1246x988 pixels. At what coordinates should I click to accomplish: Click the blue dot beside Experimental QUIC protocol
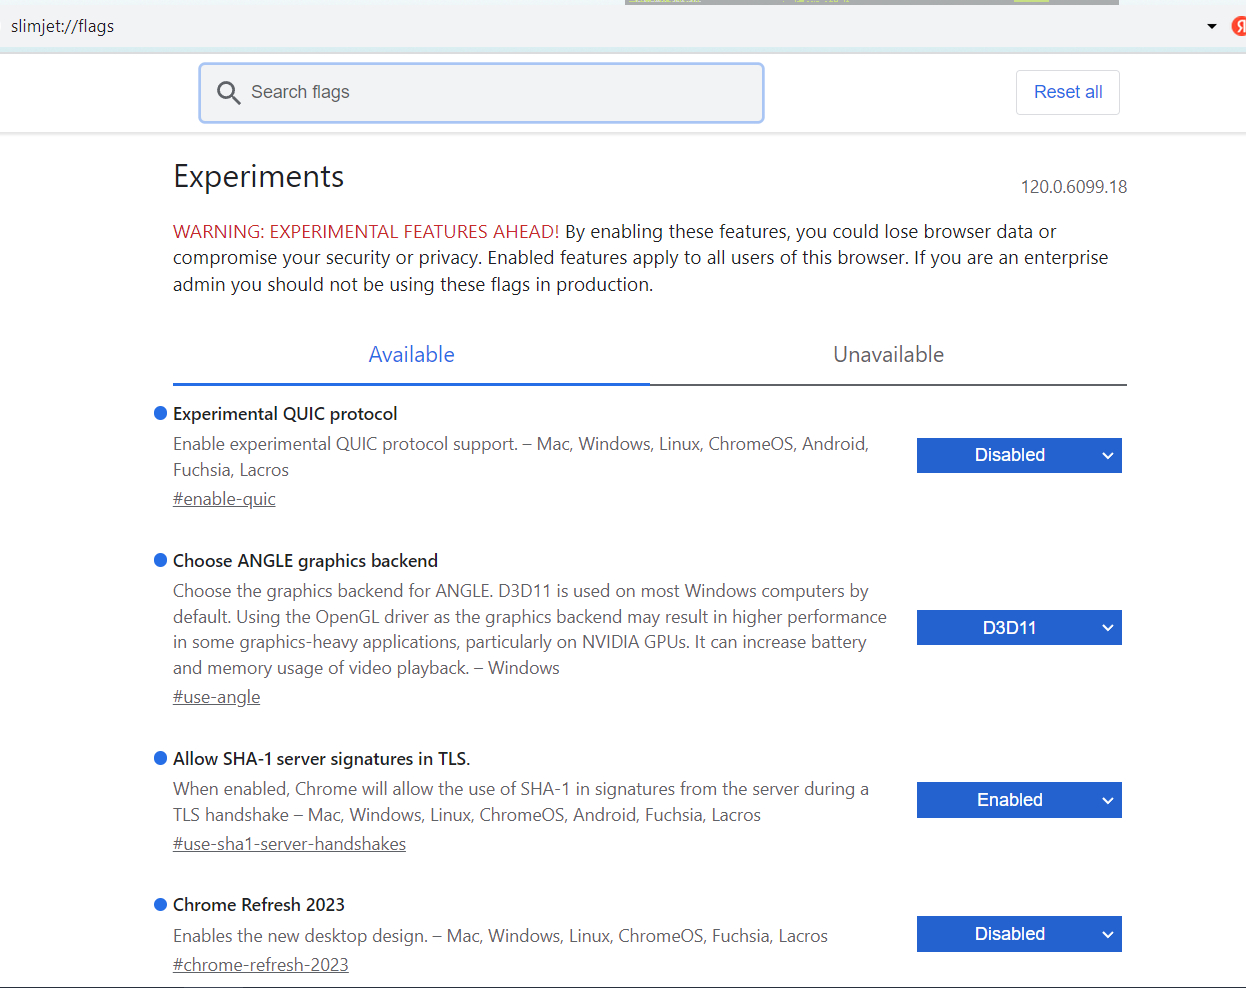tap(160, 413)
